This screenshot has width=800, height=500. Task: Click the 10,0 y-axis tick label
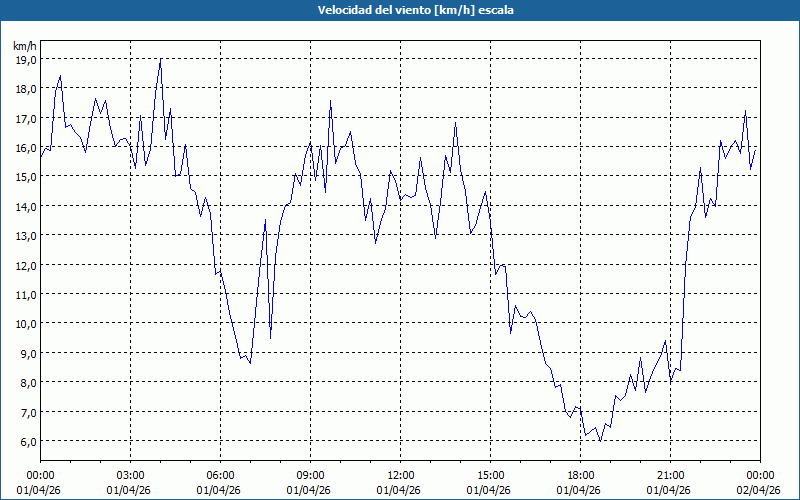(26, 324)
